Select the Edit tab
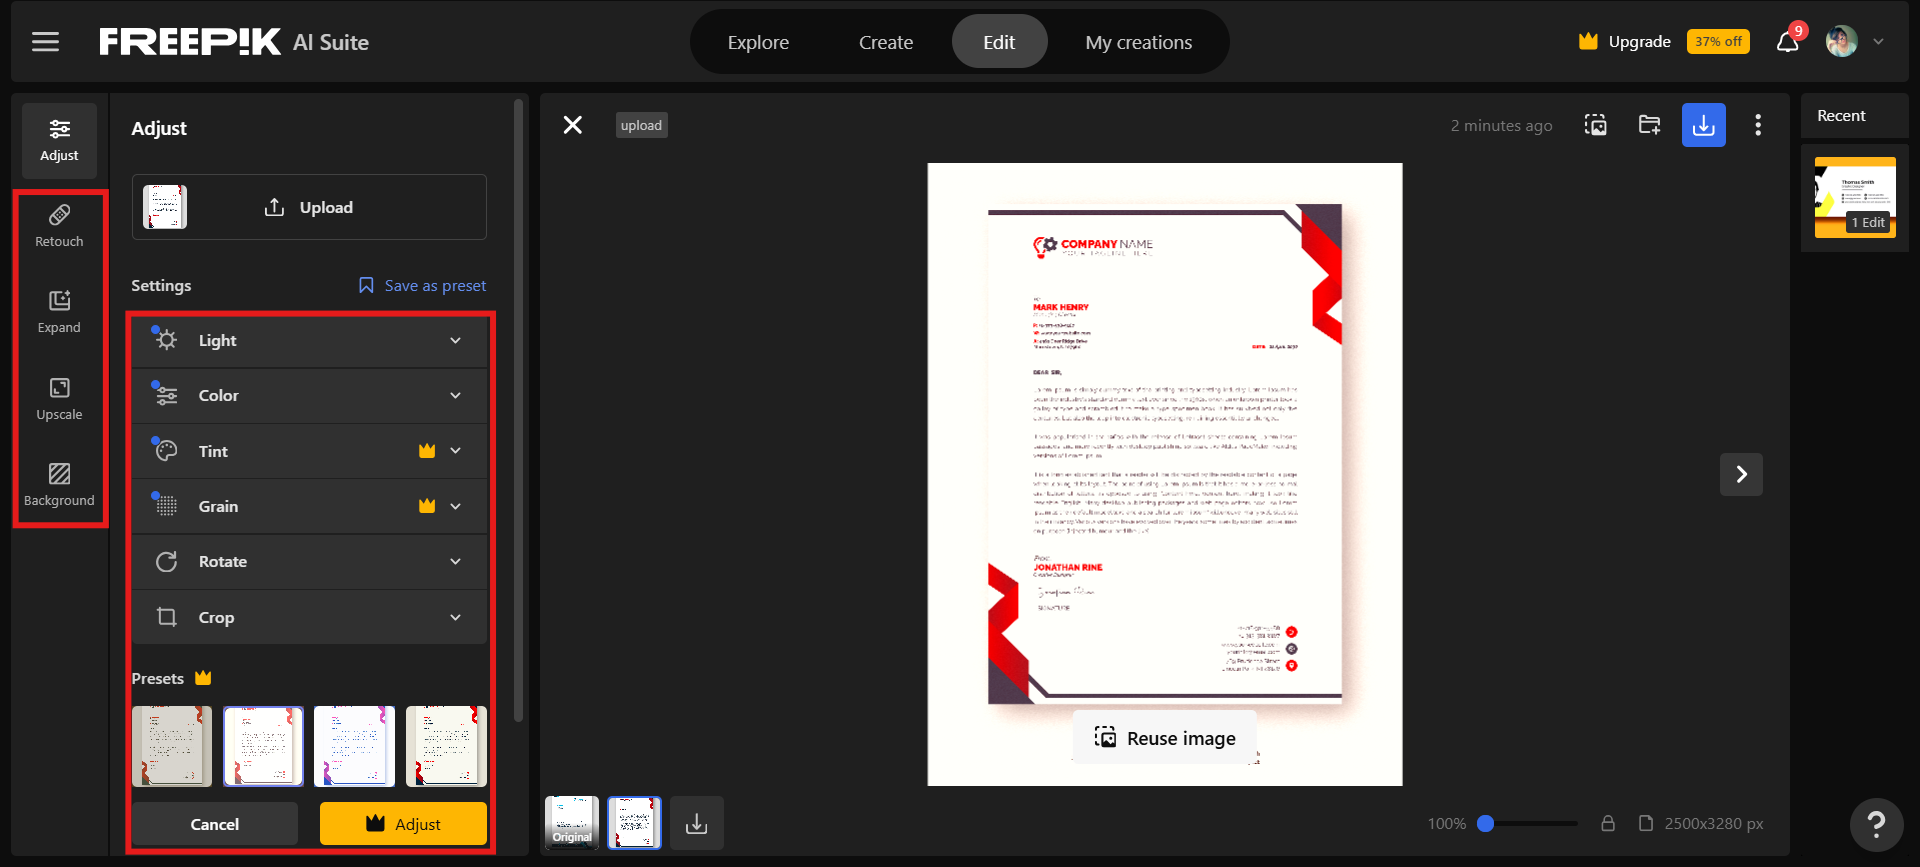Screen dimensions: 1920x867 coord(999,42)
